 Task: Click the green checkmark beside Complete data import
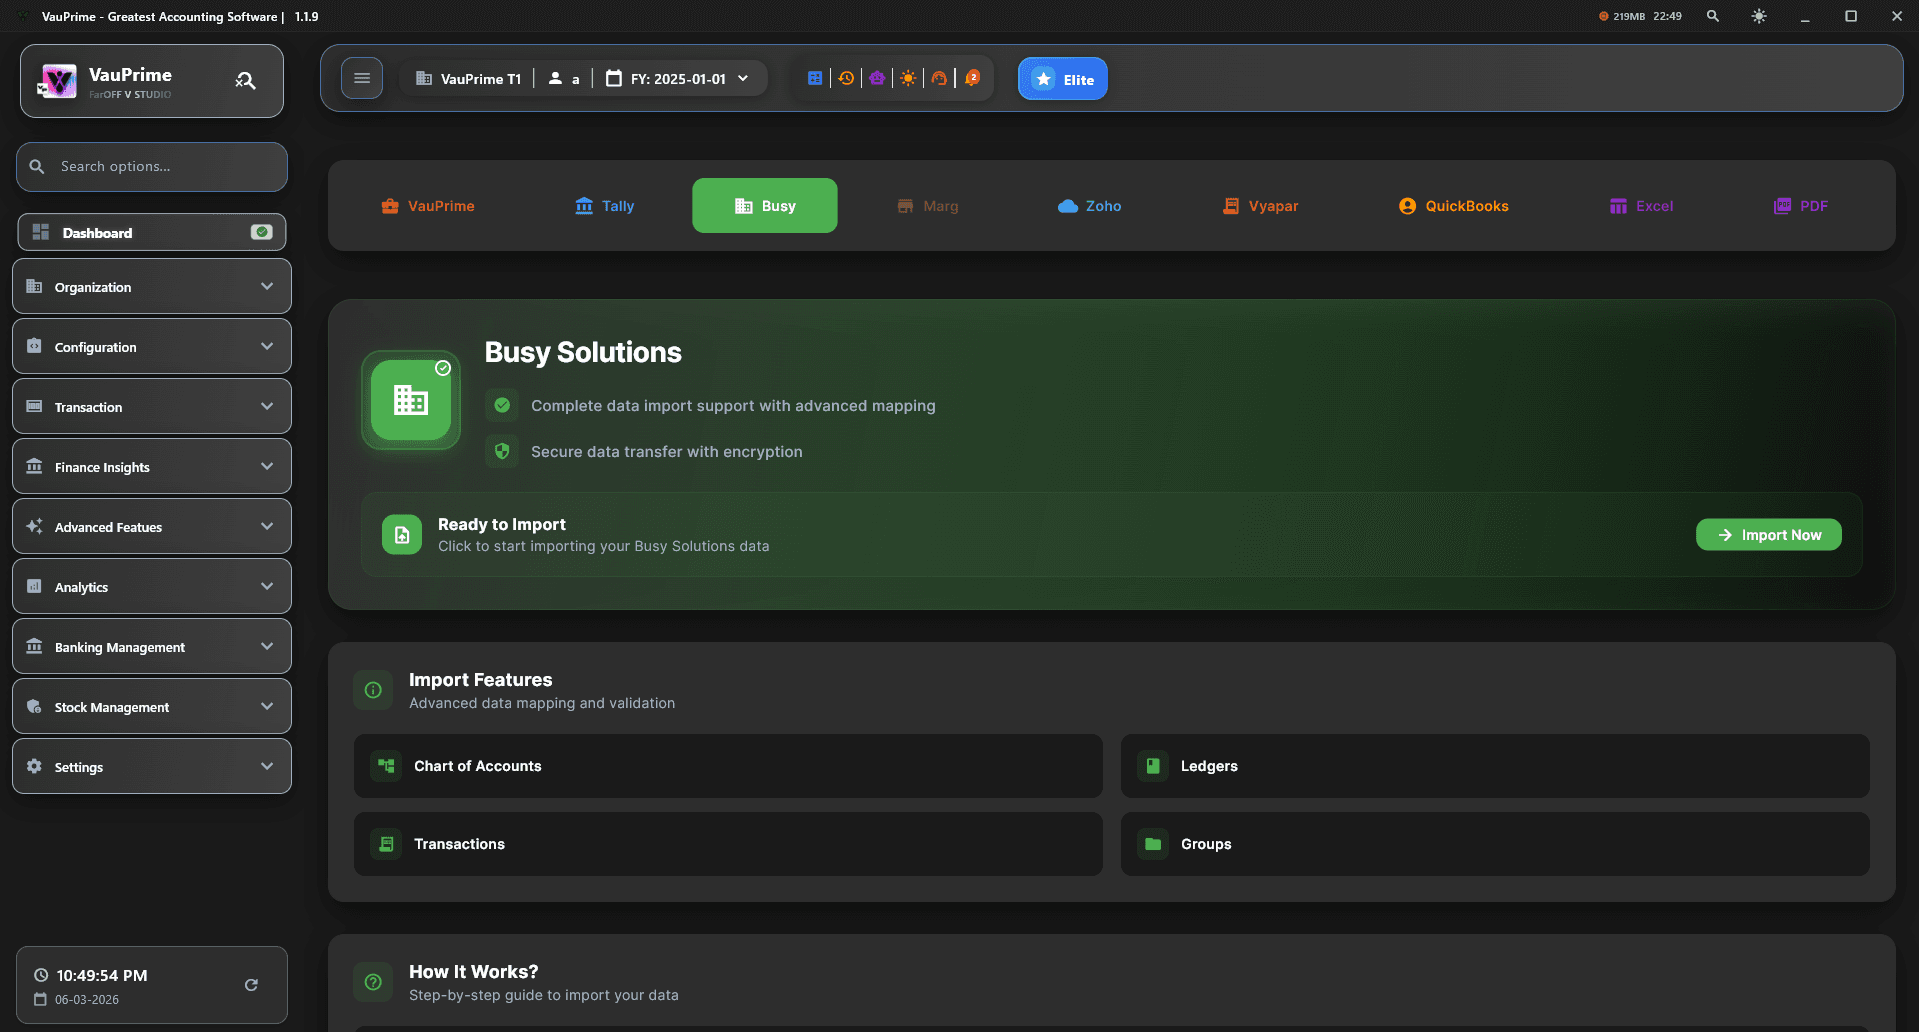(502, 405)
